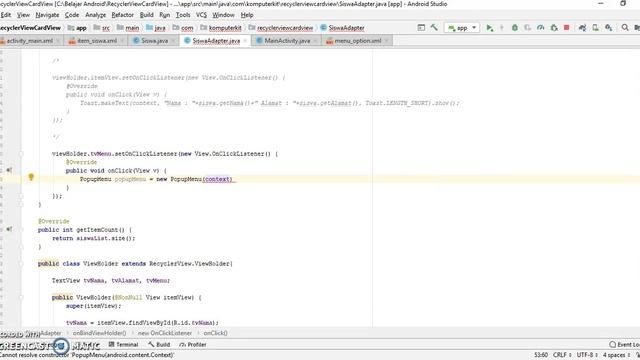Screen dimensions: 640x360
Task: Close the MainActivity.java tab
Action: pos(315,41)
